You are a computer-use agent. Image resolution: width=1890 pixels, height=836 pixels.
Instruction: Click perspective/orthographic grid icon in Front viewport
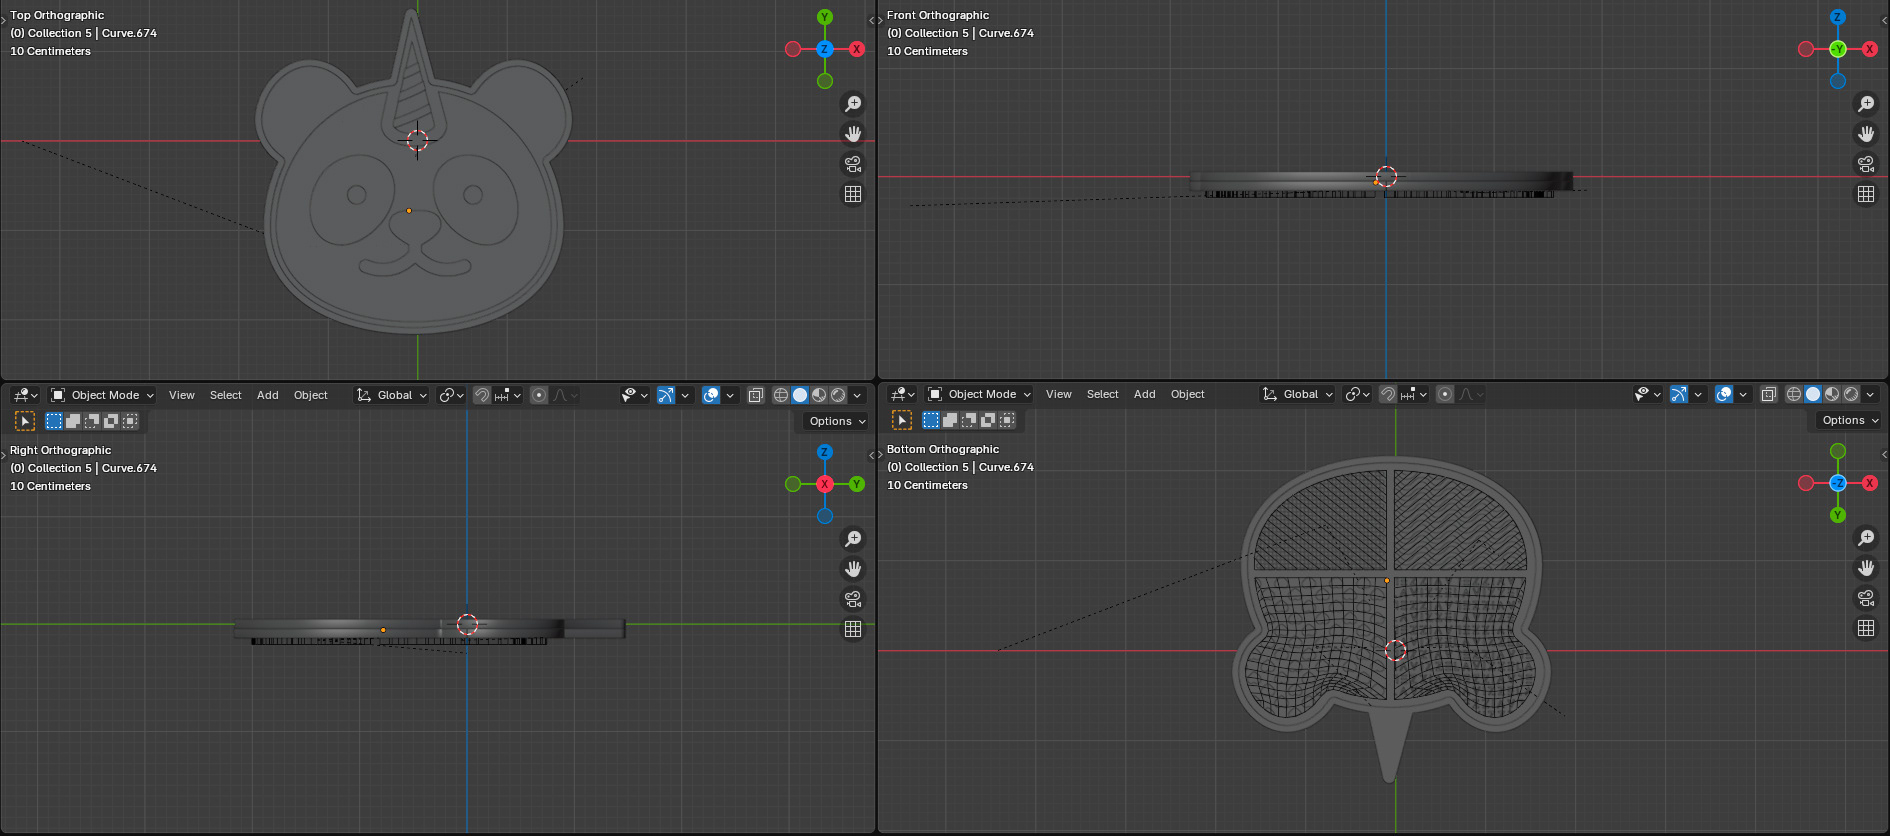pos(1866,194)
